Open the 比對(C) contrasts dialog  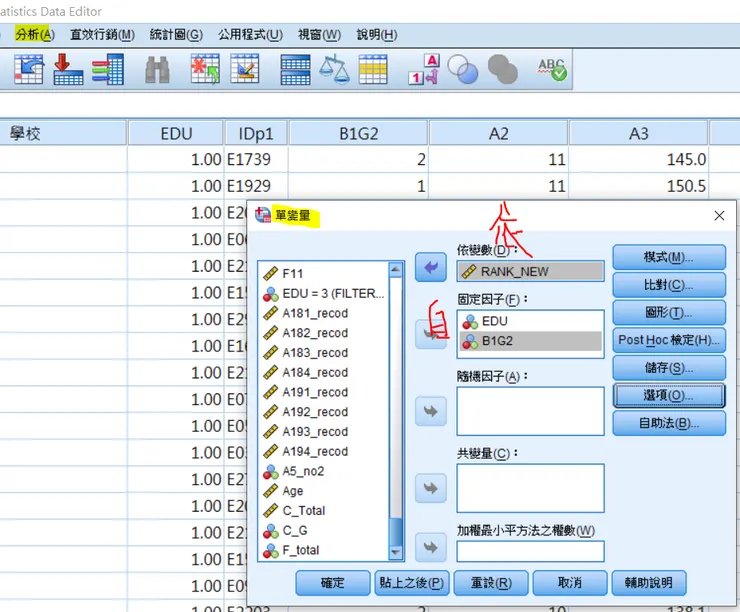pyautogui.click(x=669, y=285)
